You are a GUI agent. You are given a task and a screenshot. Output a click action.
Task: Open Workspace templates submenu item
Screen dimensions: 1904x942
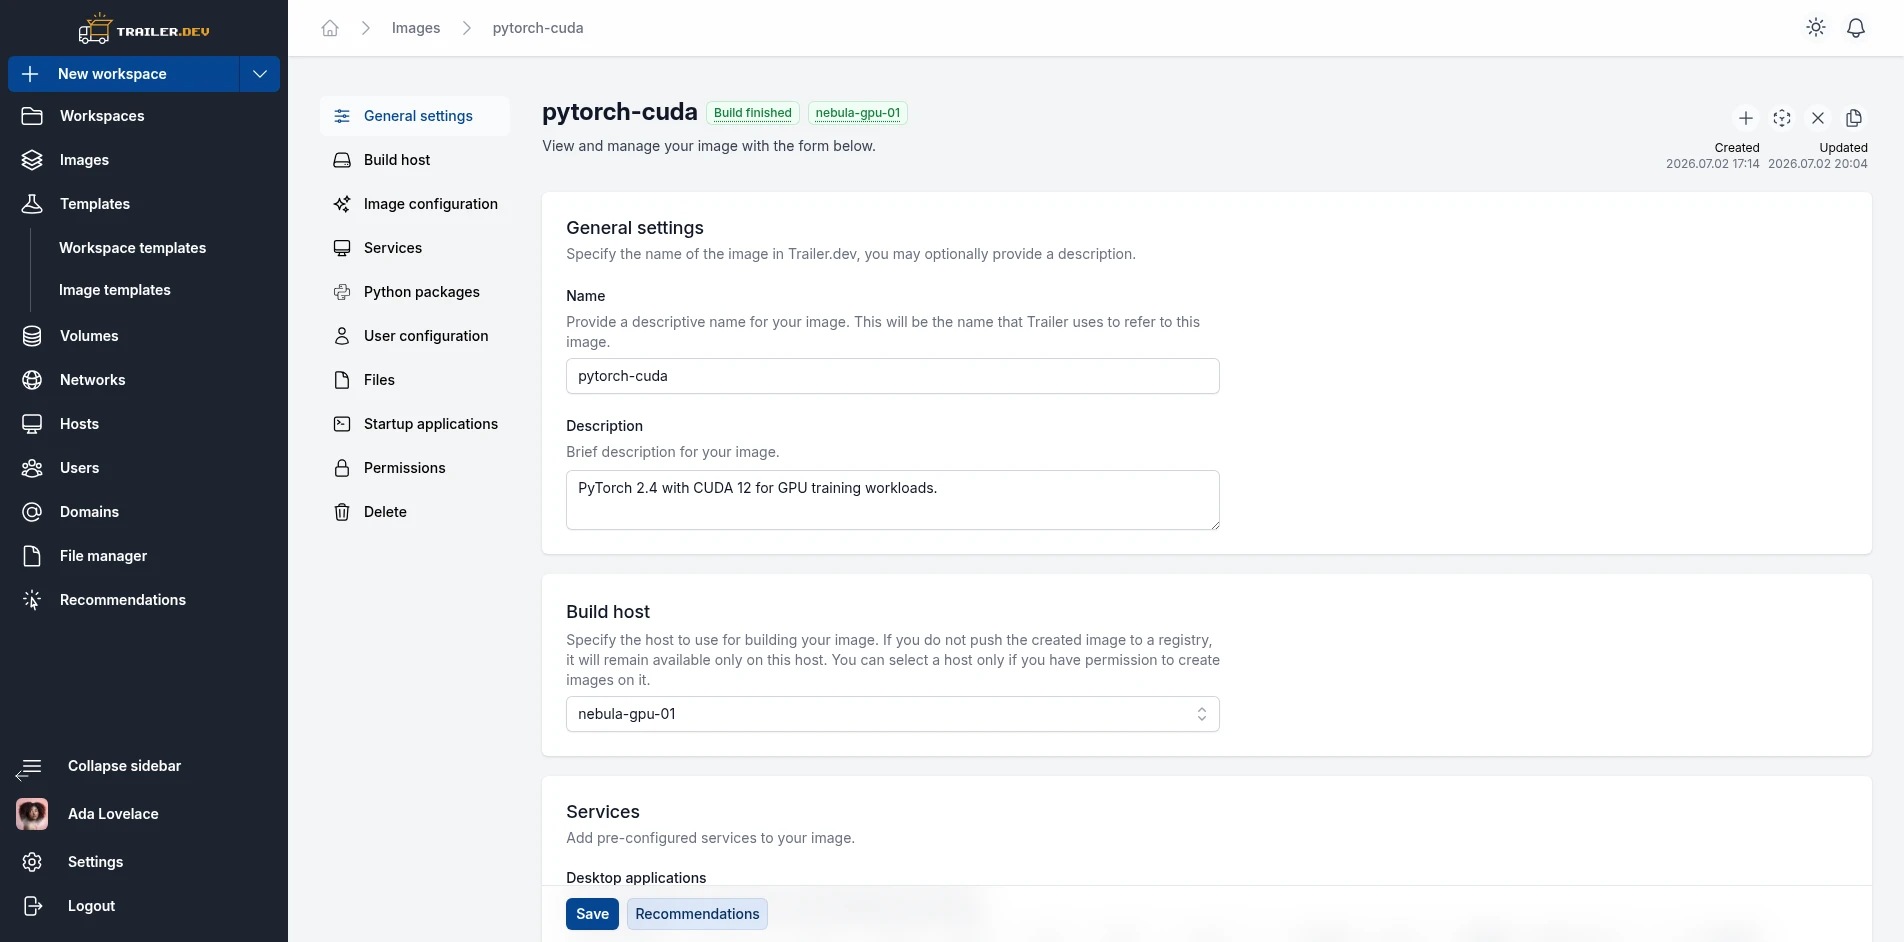(132, 248)
